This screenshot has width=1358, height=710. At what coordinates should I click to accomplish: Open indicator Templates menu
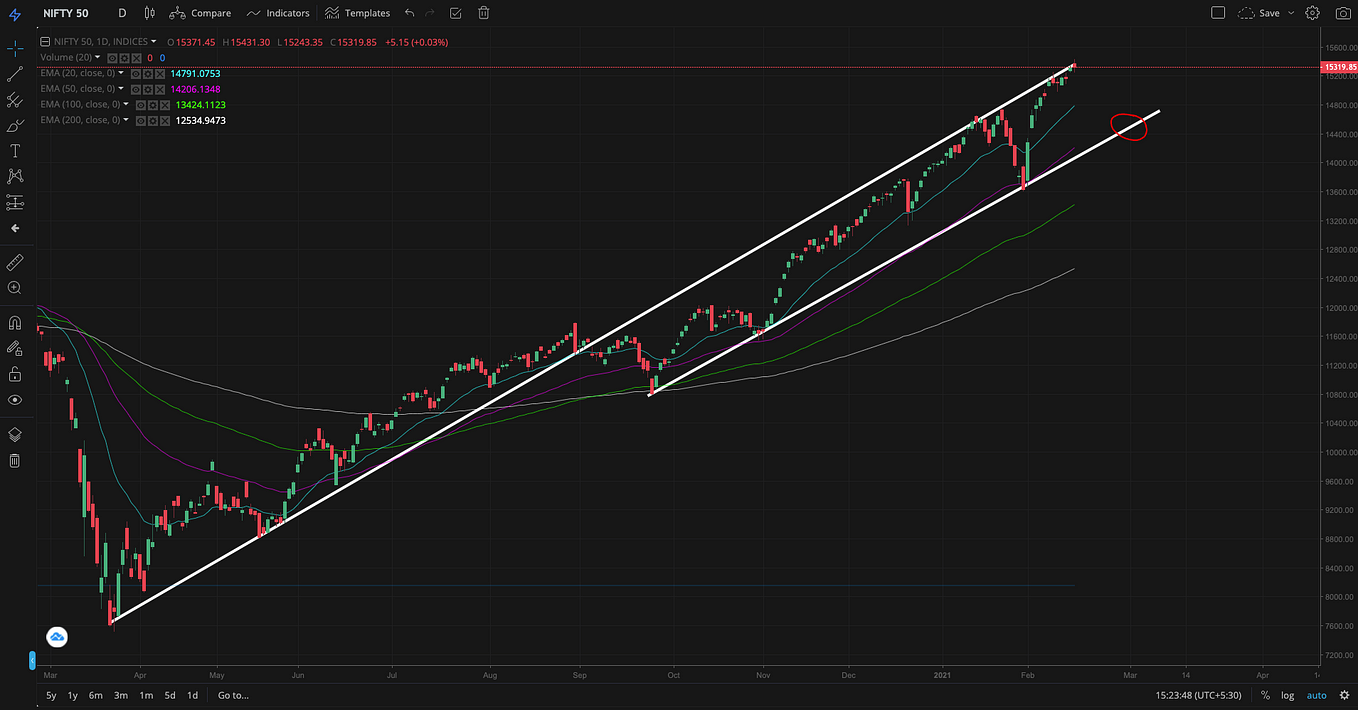point(357,13)
